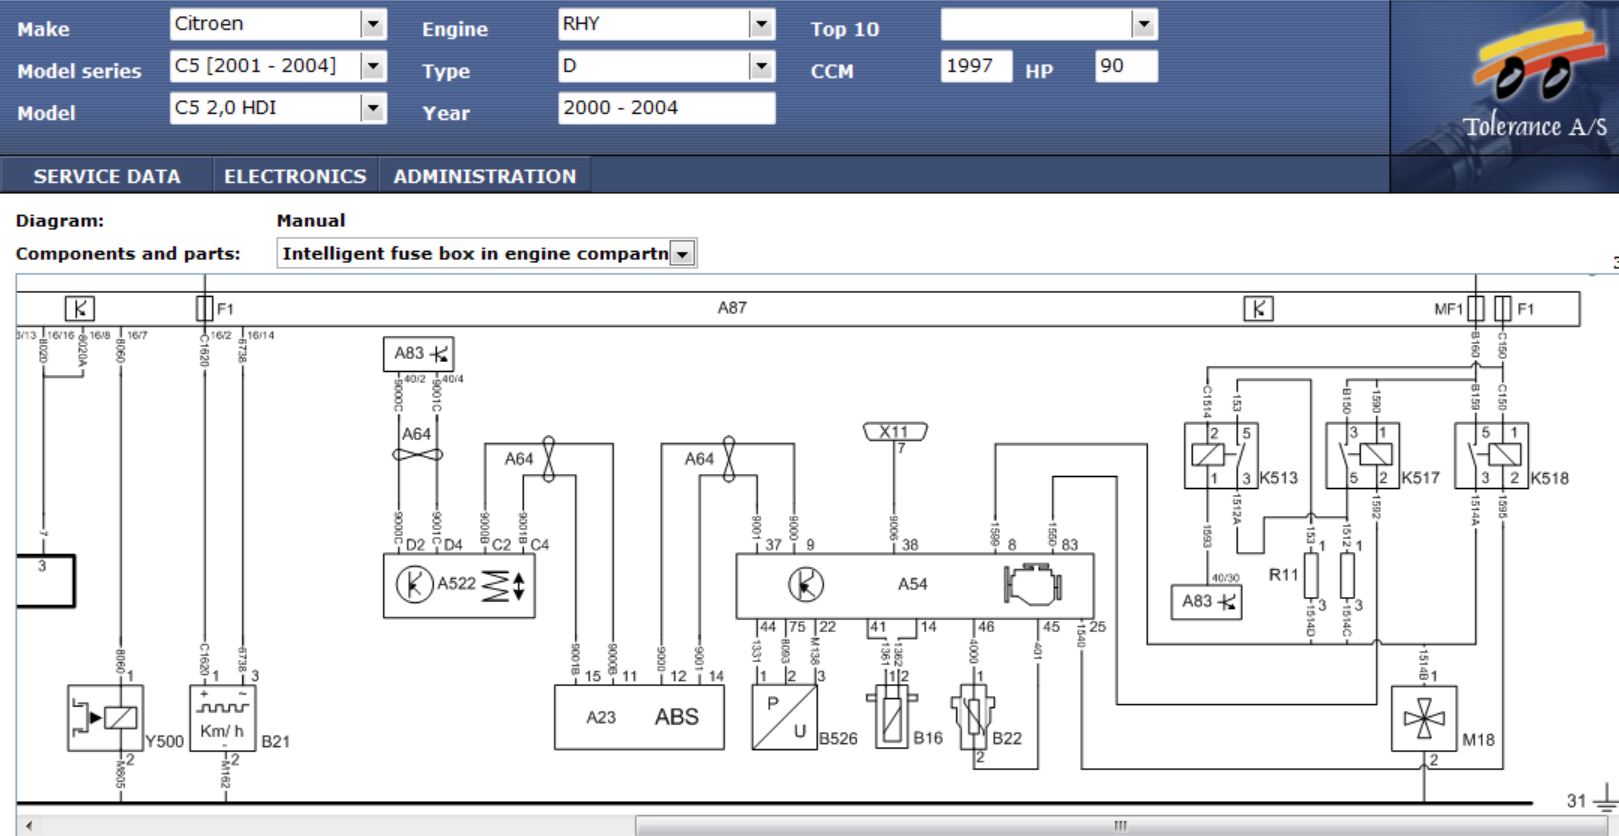This screenshot has height=836, width=1619.
Task: Click the K517 relay symbol
Action: (x=1362, y=455)
